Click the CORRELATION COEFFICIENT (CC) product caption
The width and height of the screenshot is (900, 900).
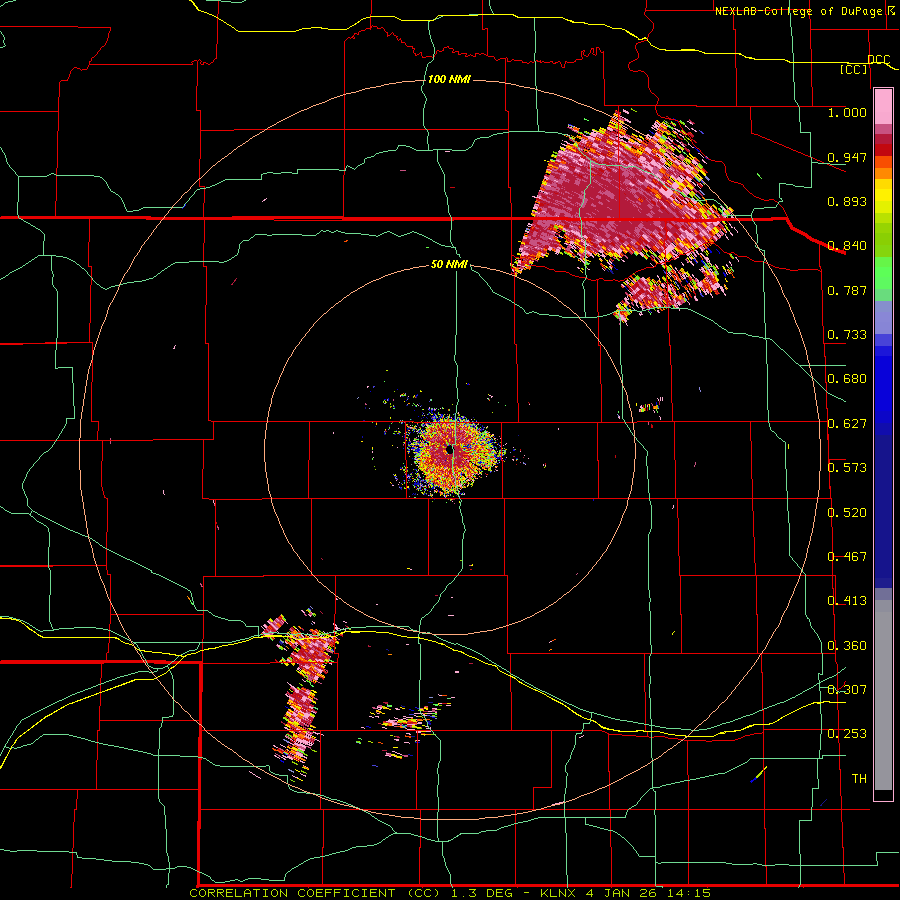click(317, 893)
